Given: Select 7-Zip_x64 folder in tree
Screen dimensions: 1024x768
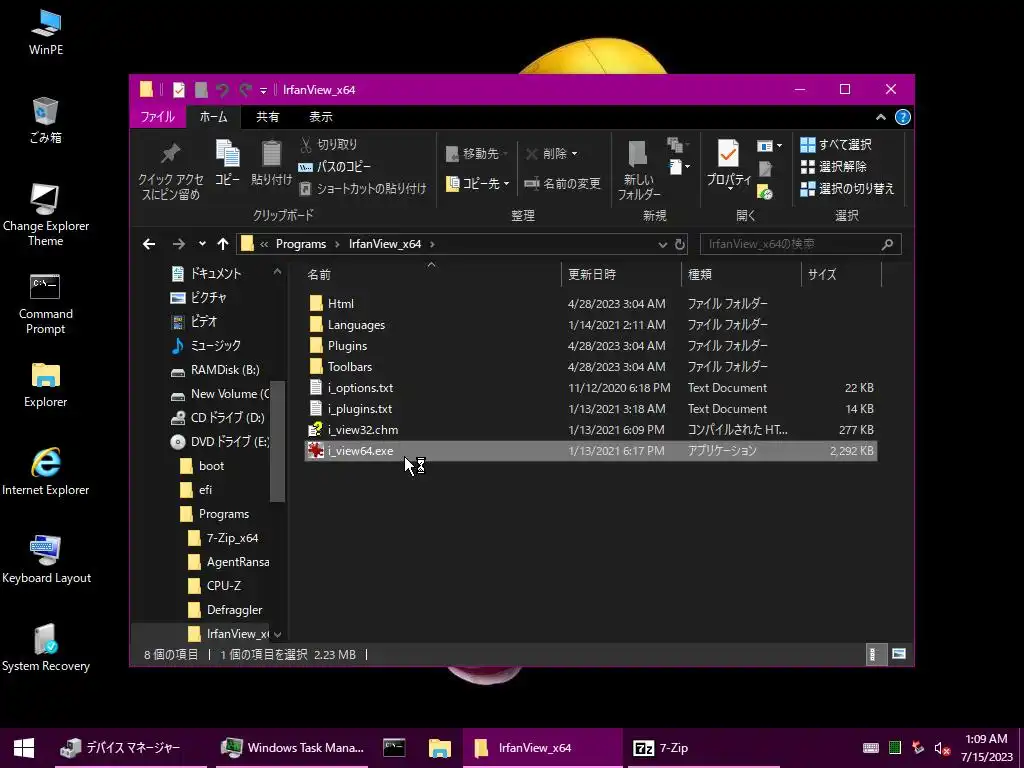Looking at the screenshot, I should pos(223,538).
